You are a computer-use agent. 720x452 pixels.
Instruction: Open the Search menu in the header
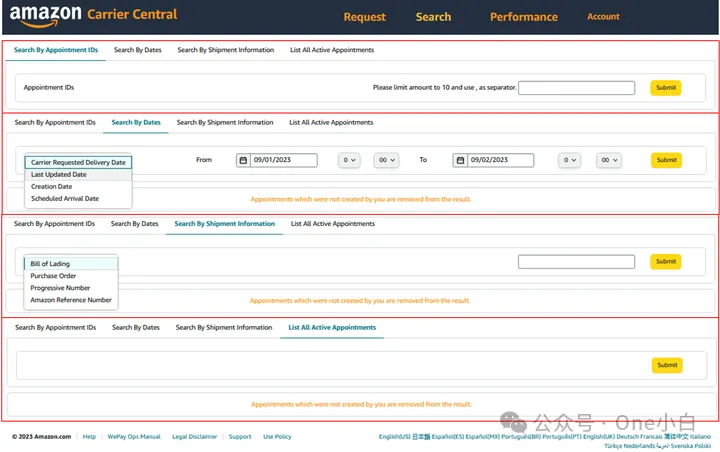click(433, 17)
